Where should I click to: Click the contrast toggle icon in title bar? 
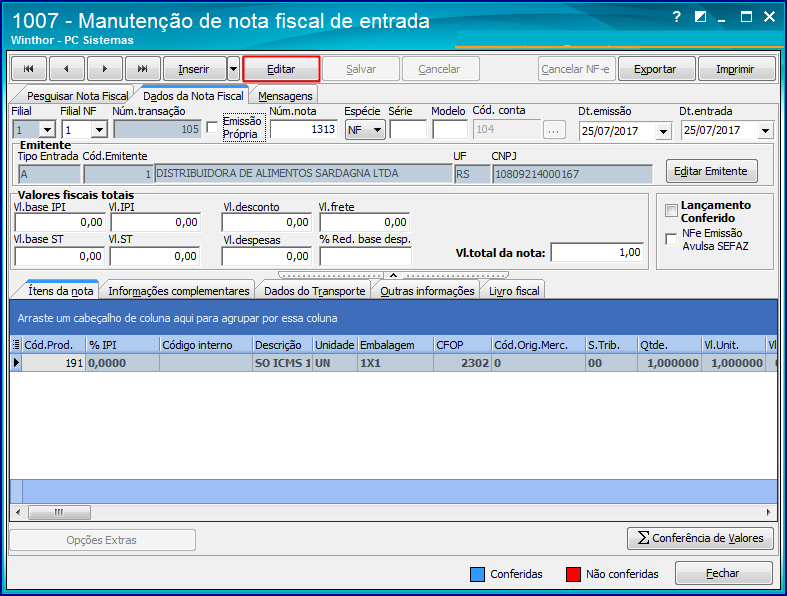coord(700,17)
